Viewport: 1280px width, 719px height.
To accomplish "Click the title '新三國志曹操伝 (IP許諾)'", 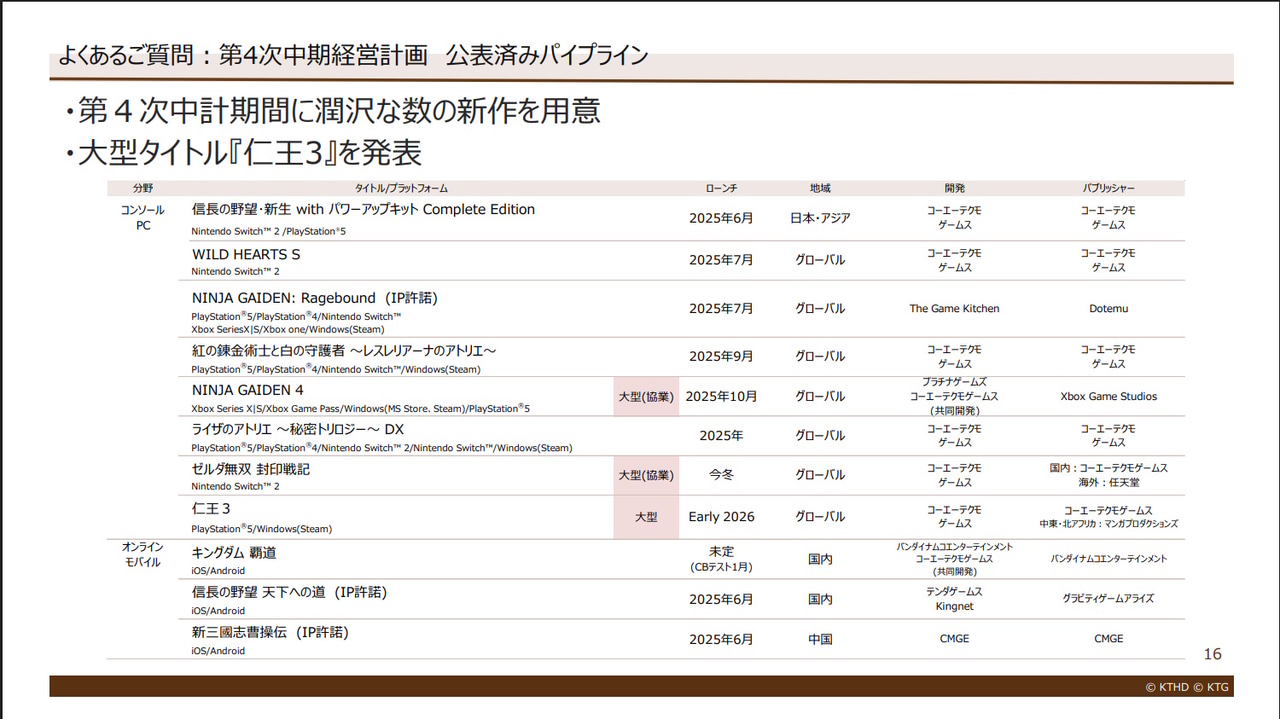I will (x=270, y=632).
